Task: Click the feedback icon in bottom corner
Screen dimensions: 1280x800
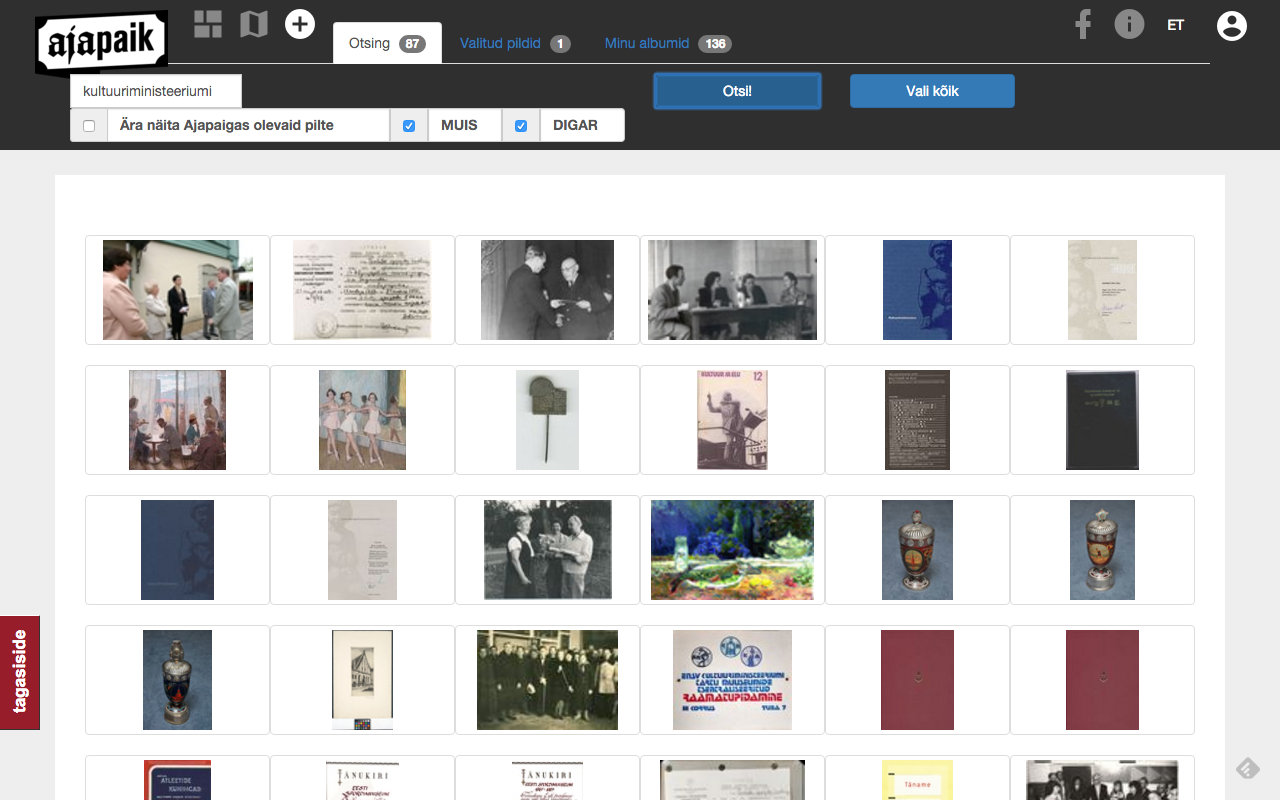Action: (x=1247, y=768)
